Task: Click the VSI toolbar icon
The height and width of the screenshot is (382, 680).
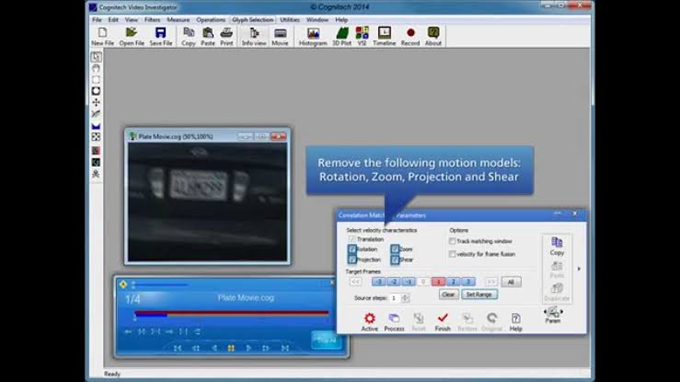Action: click(x=362, y=36)
